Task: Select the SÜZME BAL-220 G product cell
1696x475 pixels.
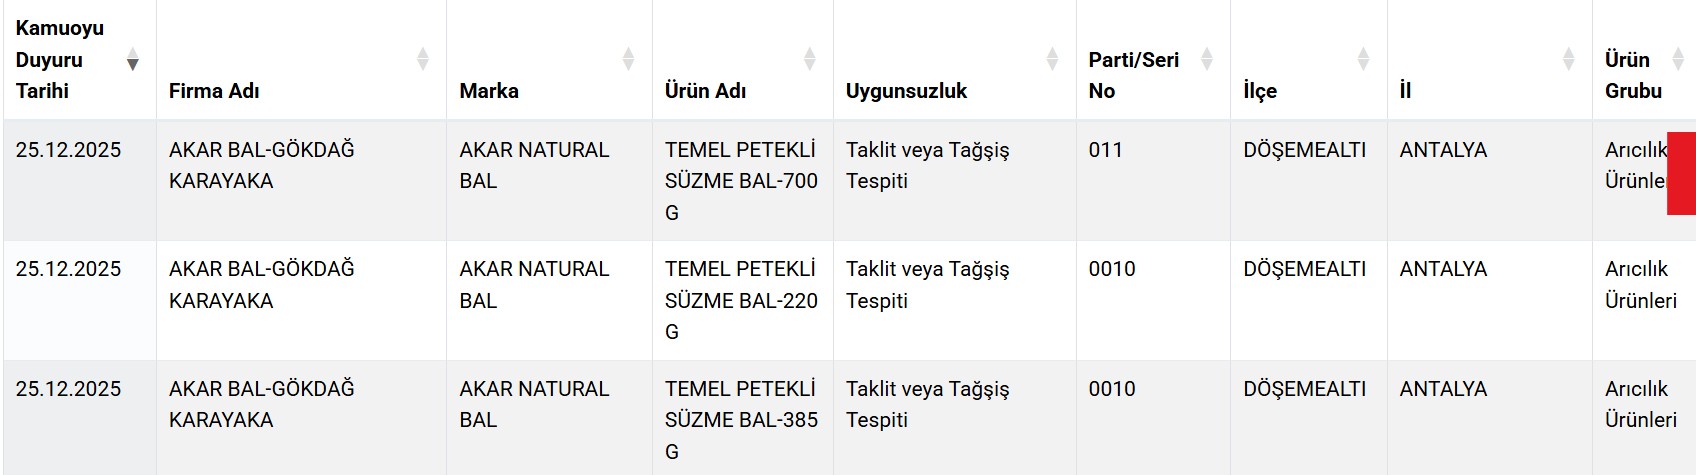Action: pos(741,300)
